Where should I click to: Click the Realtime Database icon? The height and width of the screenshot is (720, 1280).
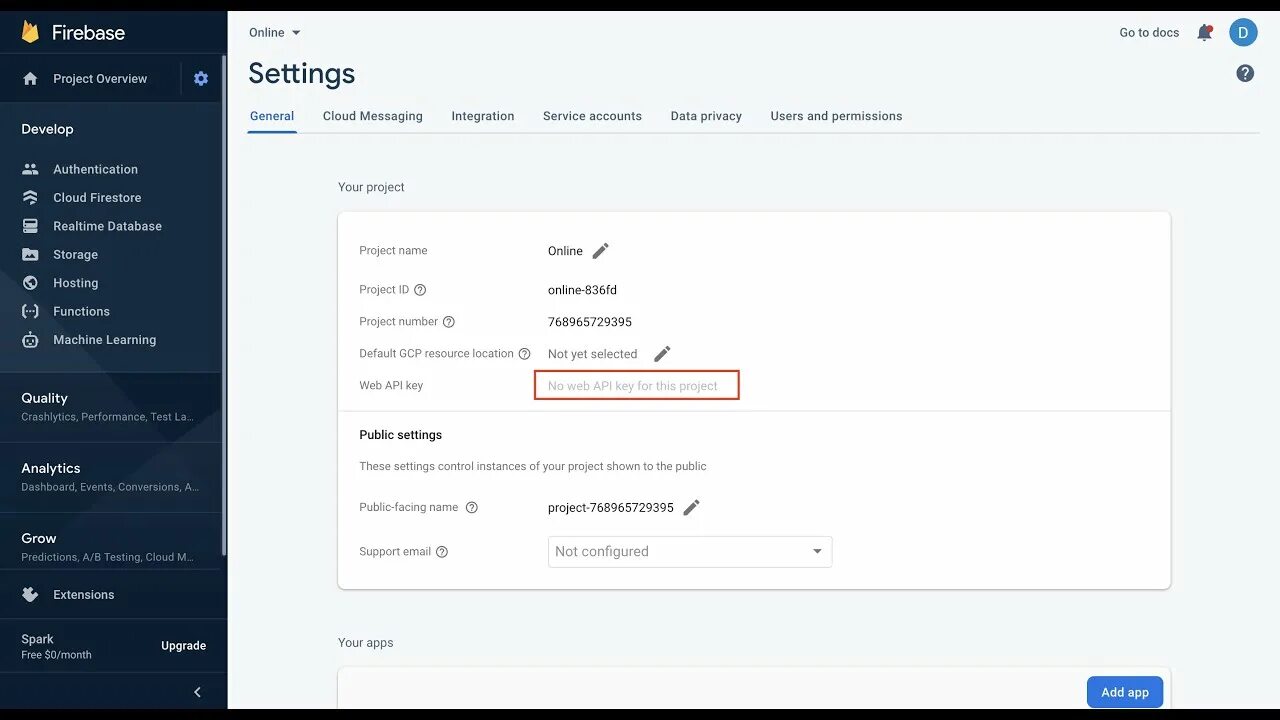tap(30, 226)
